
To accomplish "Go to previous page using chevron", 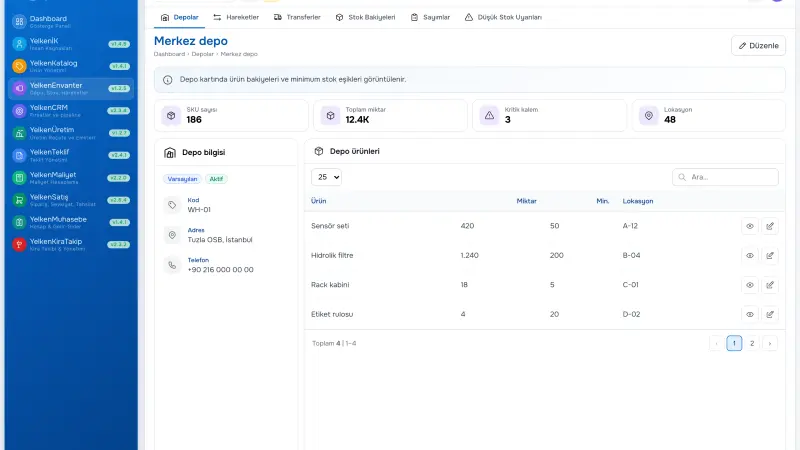I will (x=716, y=343).
